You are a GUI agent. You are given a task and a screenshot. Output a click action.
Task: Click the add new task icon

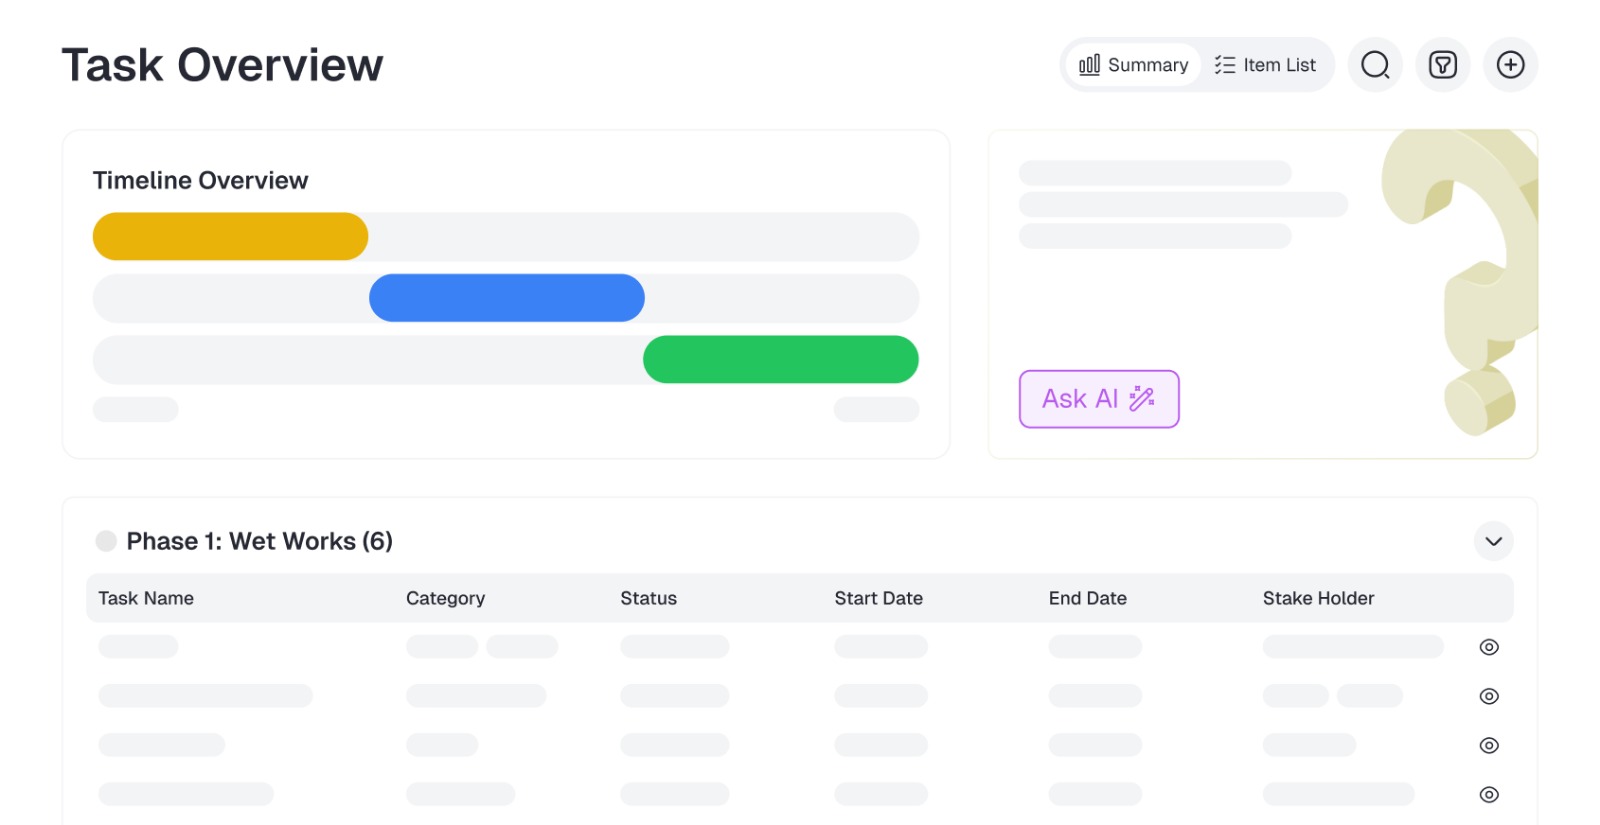1510,64
